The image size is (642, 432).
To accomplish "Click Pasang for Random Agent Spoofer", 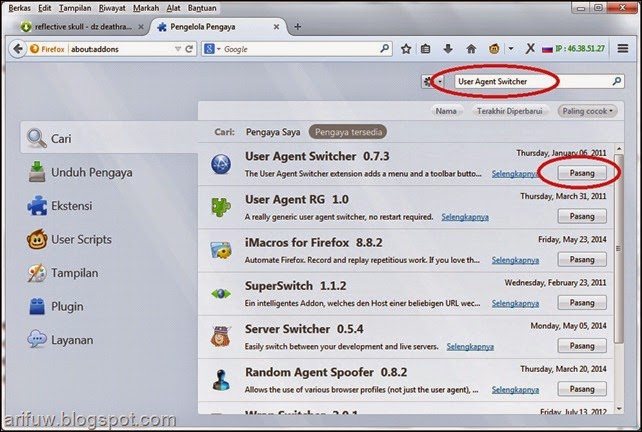I will tap(582, 389).
